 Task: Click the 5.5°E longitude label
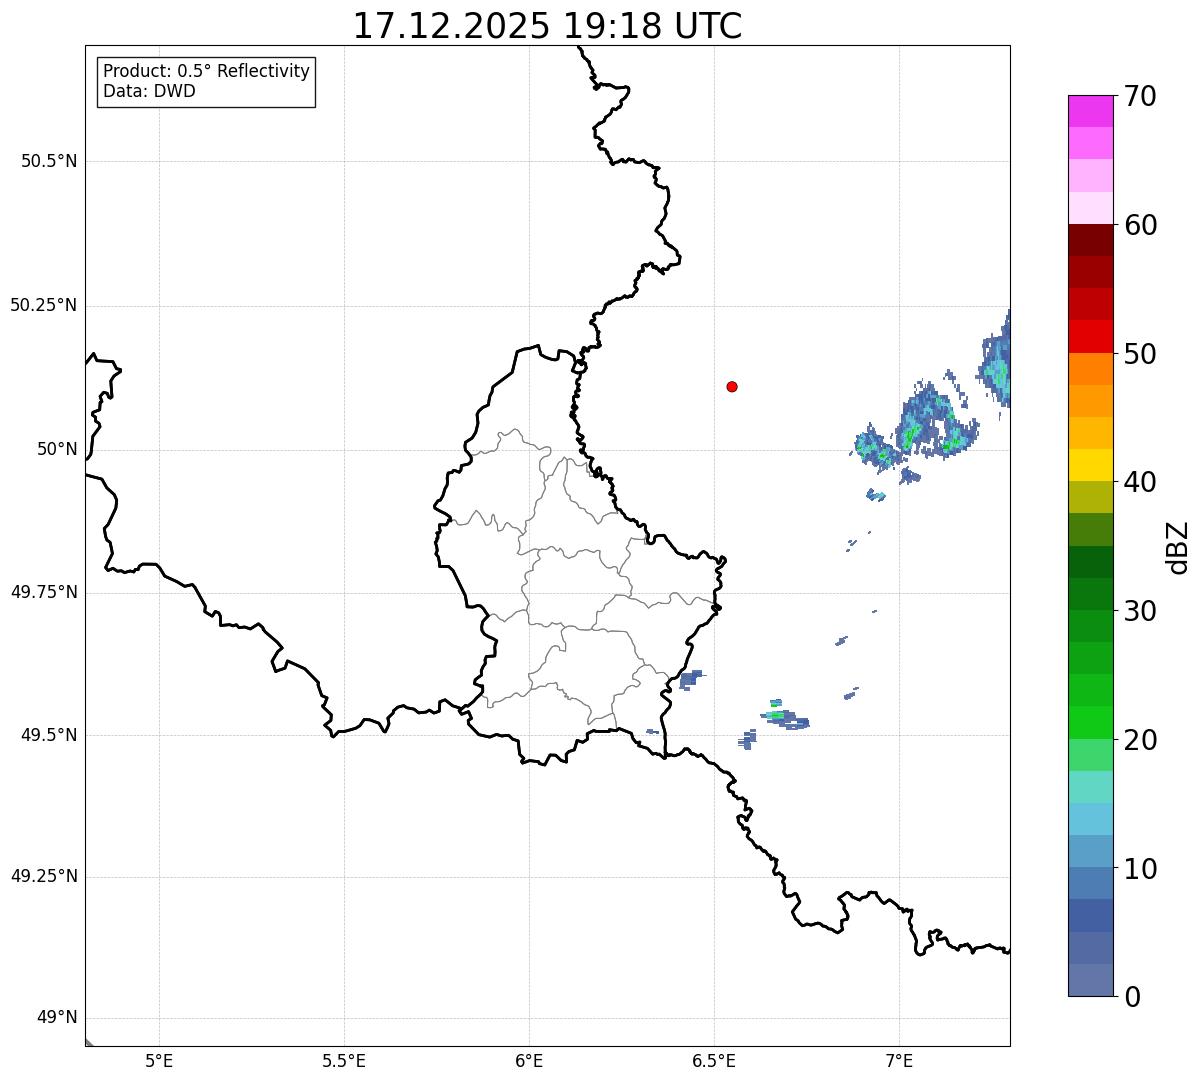pyautogui.click(x=344, y=1061)
